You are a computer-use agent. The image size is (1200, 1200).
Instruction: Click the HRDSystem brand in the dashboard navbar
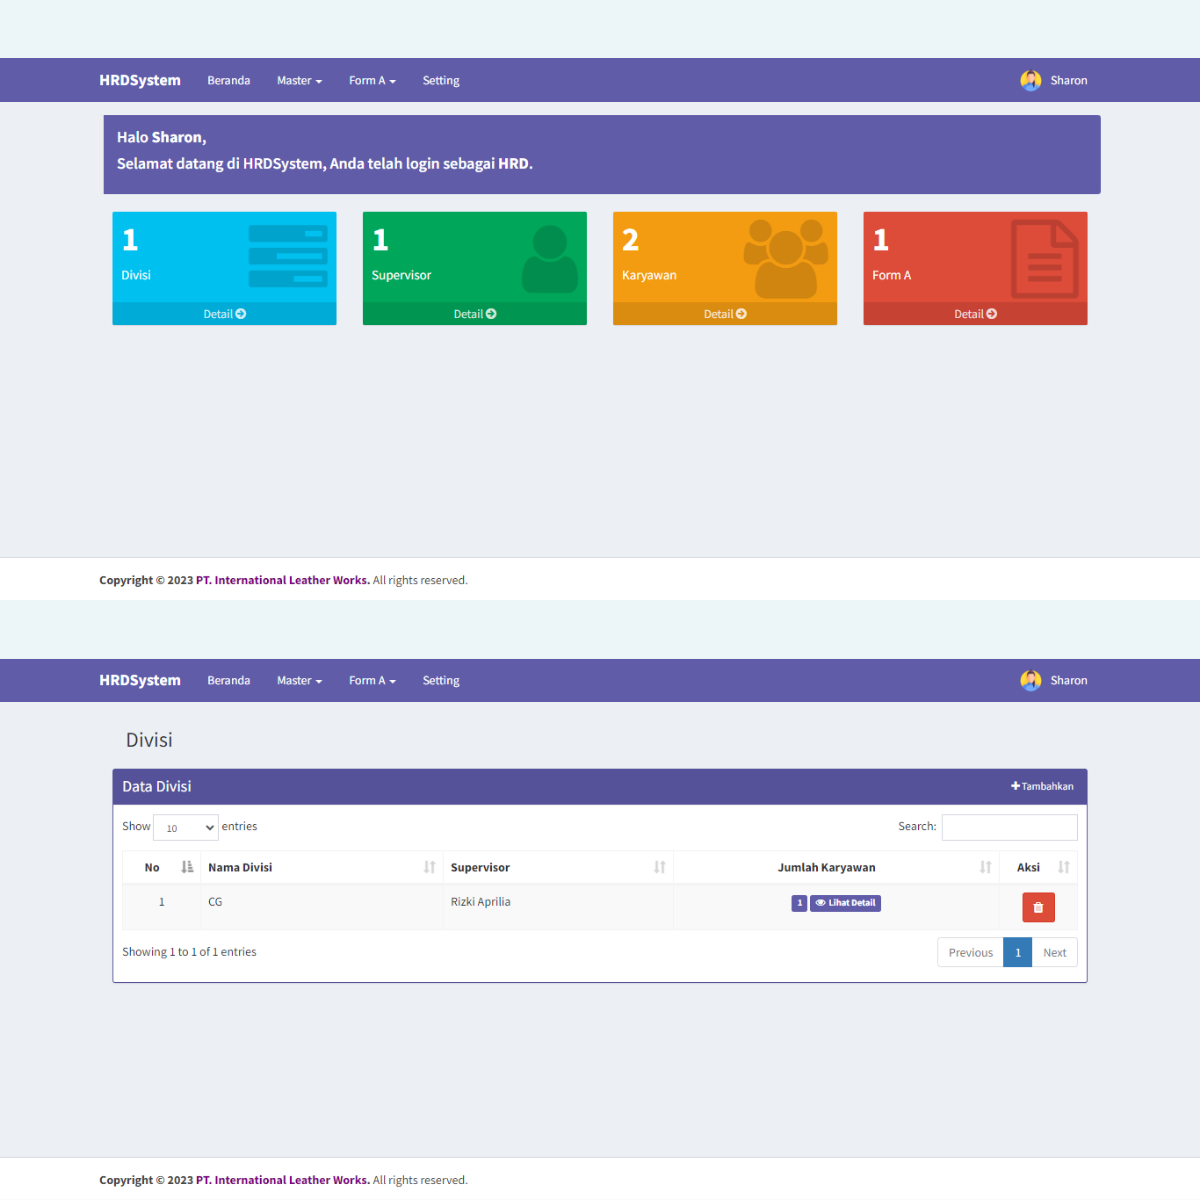click(x=140, y=80)
